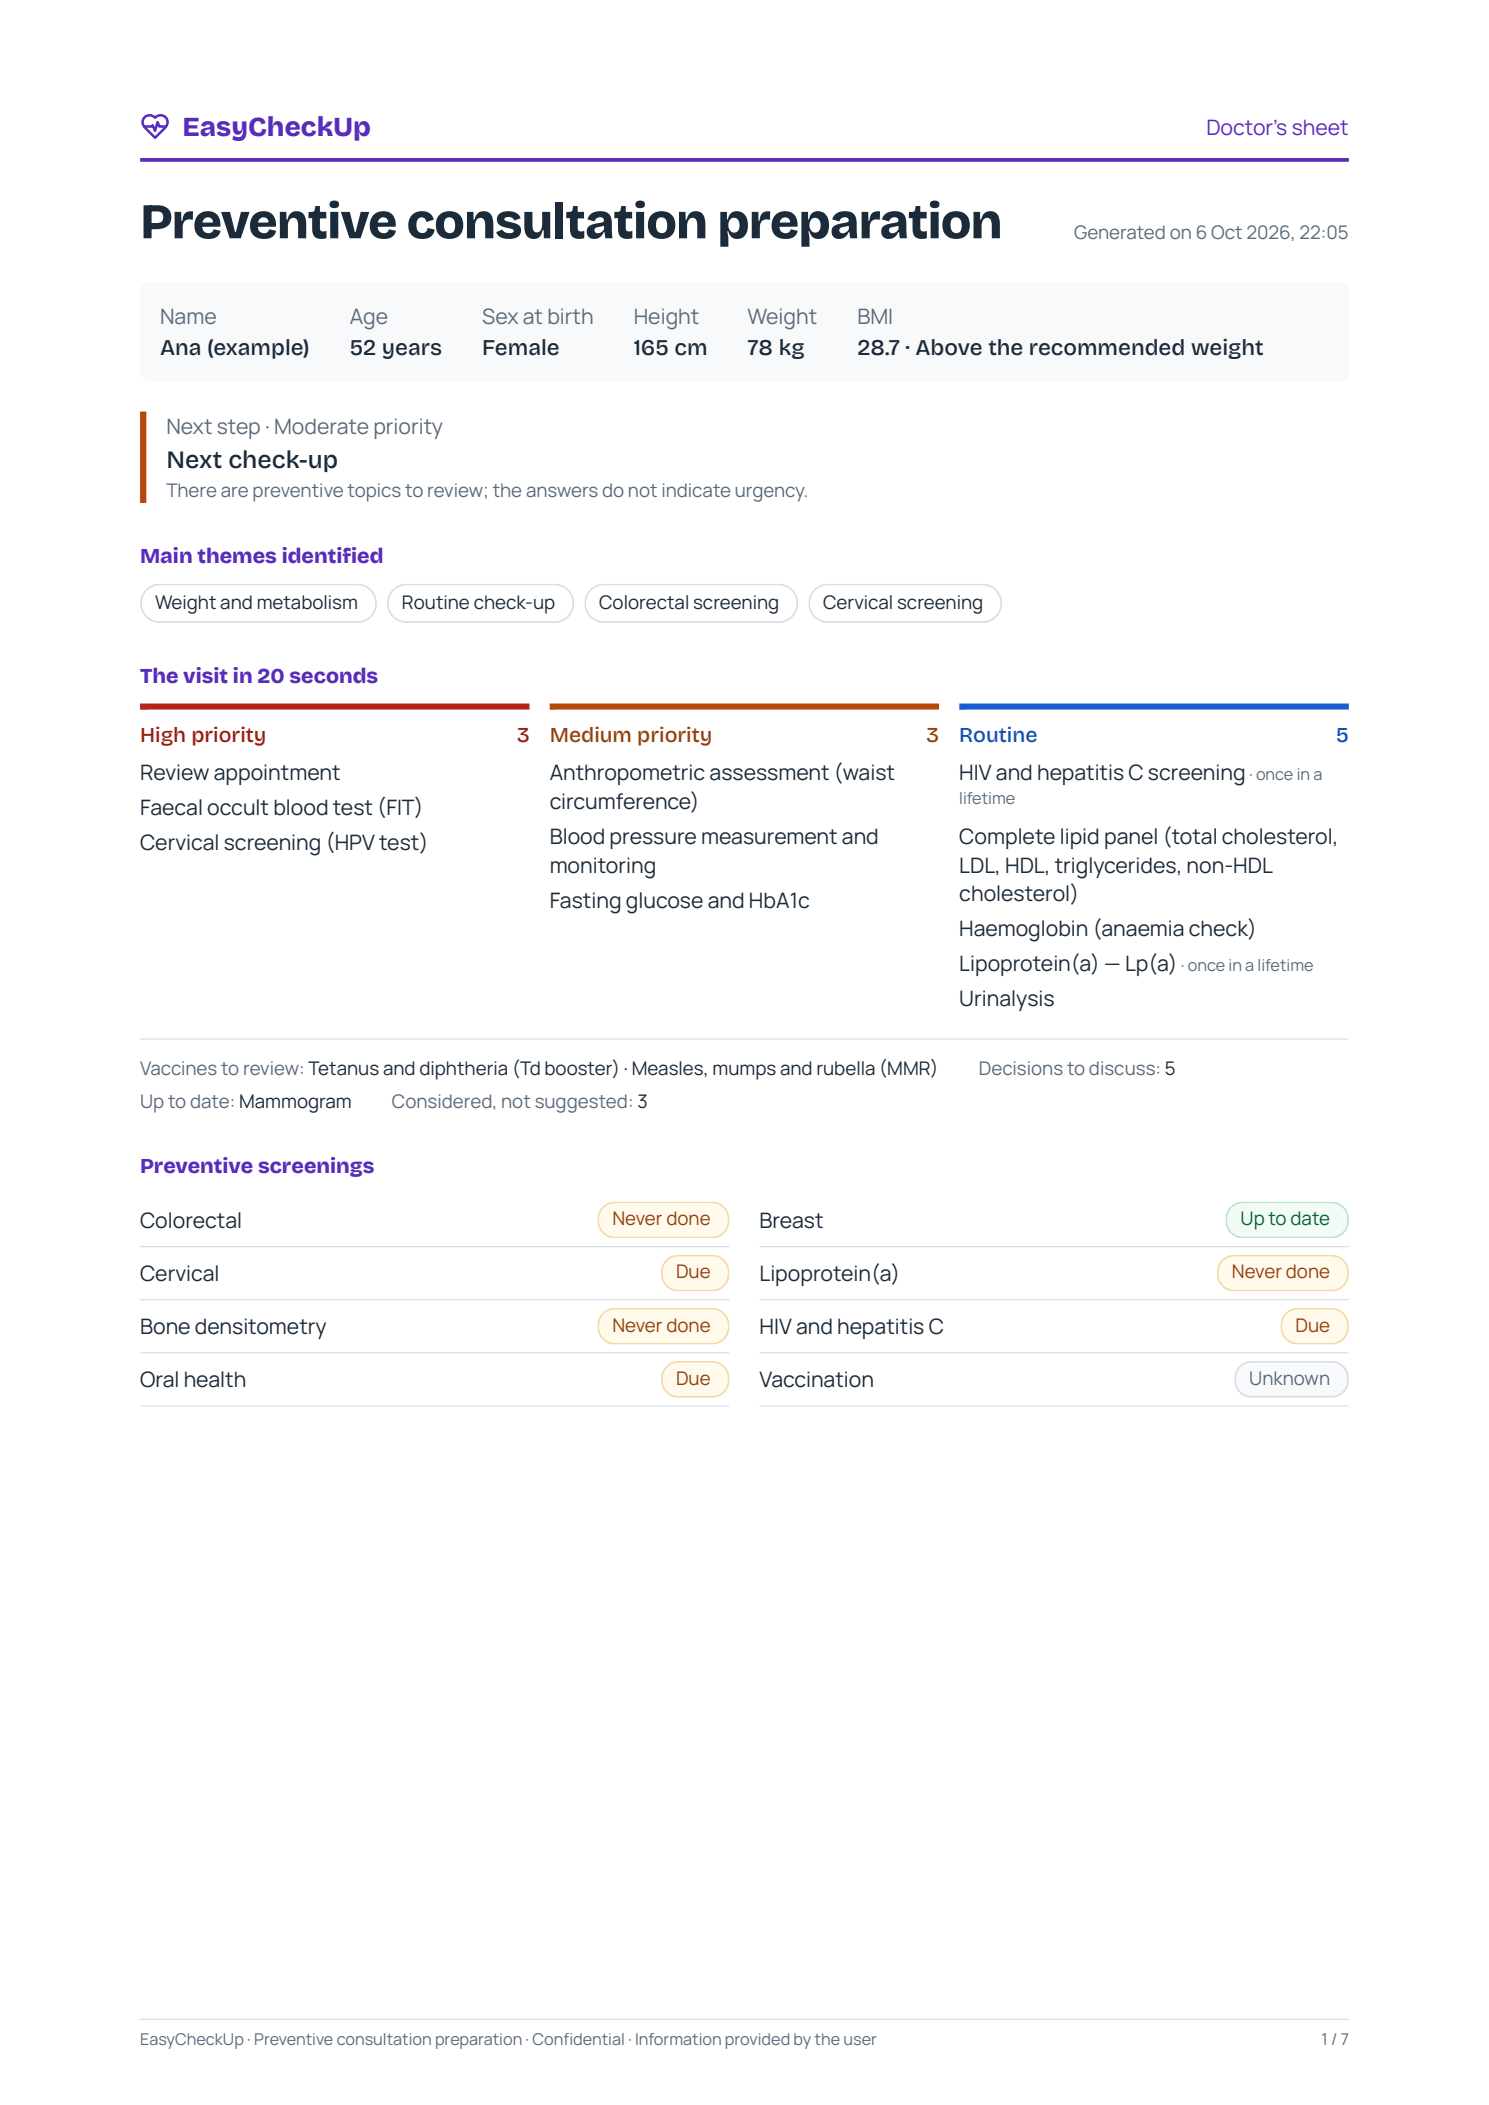Image resolution: width=1489 pixels, height=2105 pixels.
Task: Click the Up to date badge for Breast
Action: (x=1287, y=1219)
